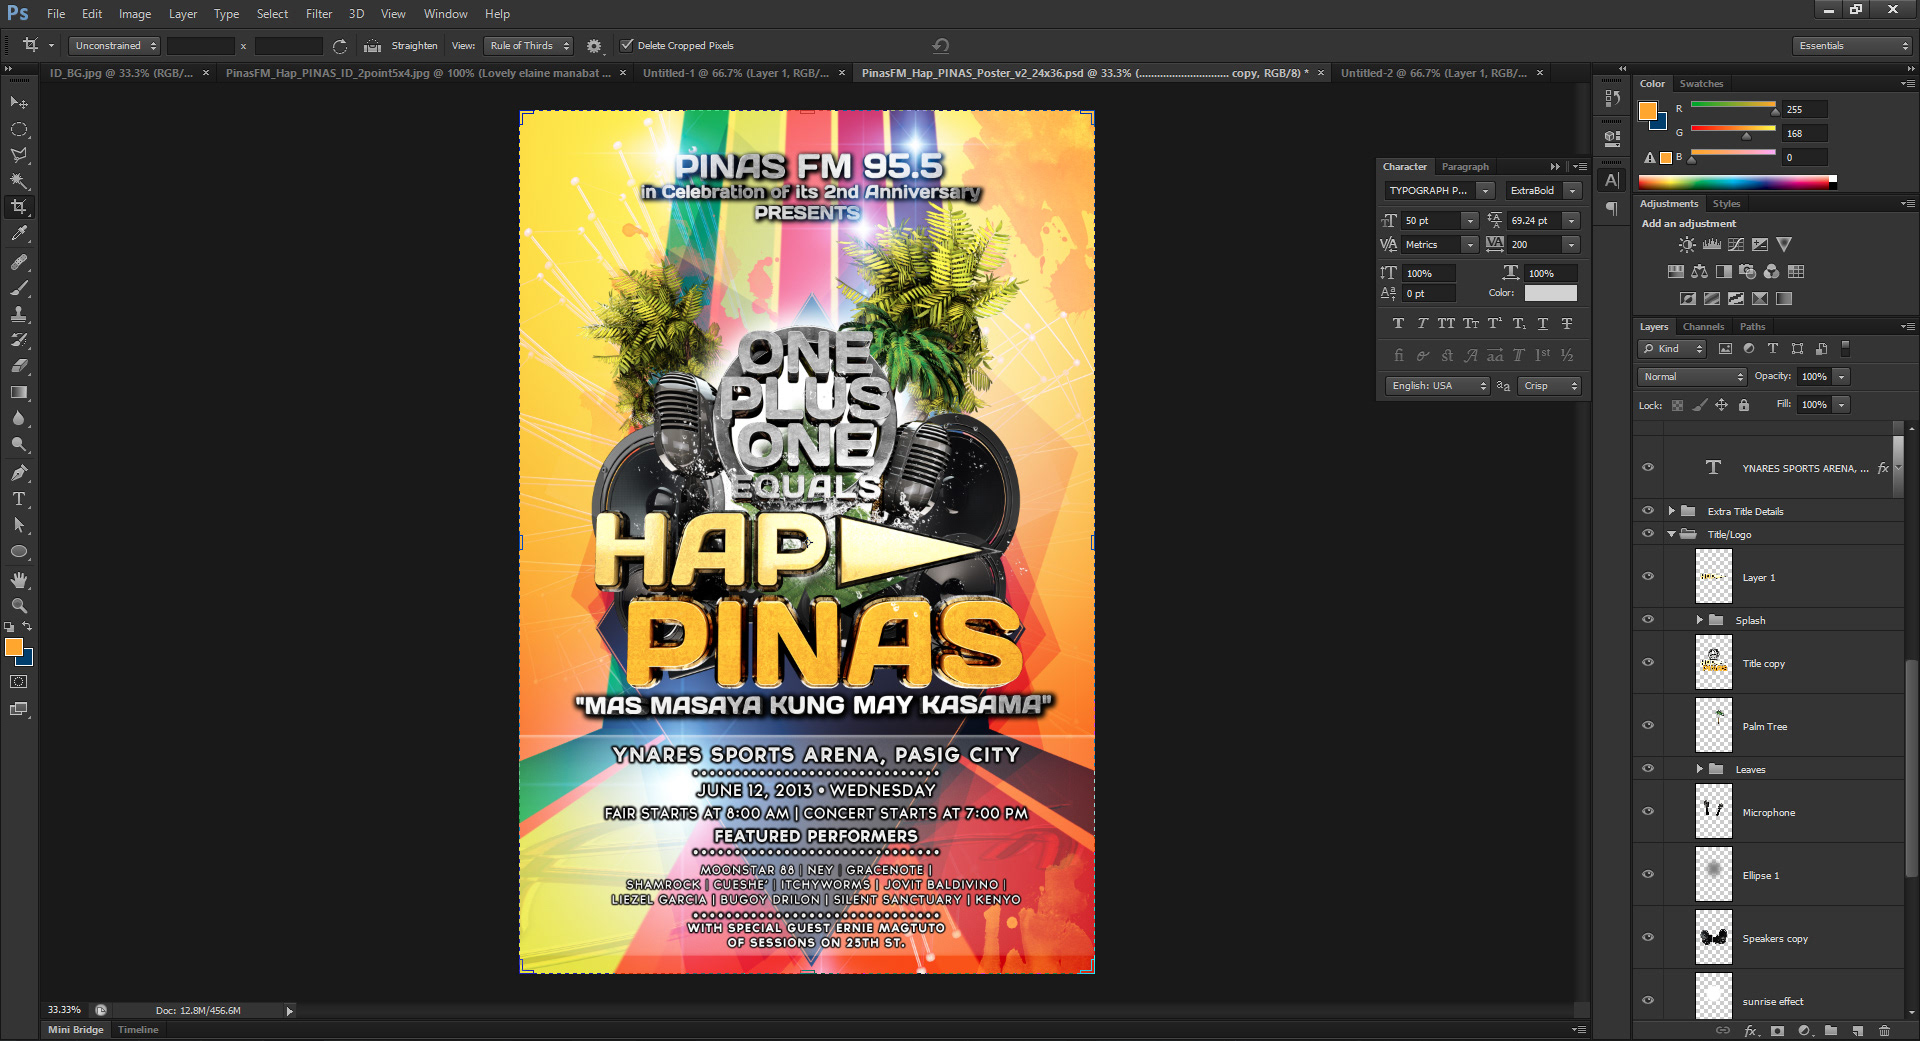Select the Polygonal Lasso tool

pyautogui.click(x=19, y=155)
